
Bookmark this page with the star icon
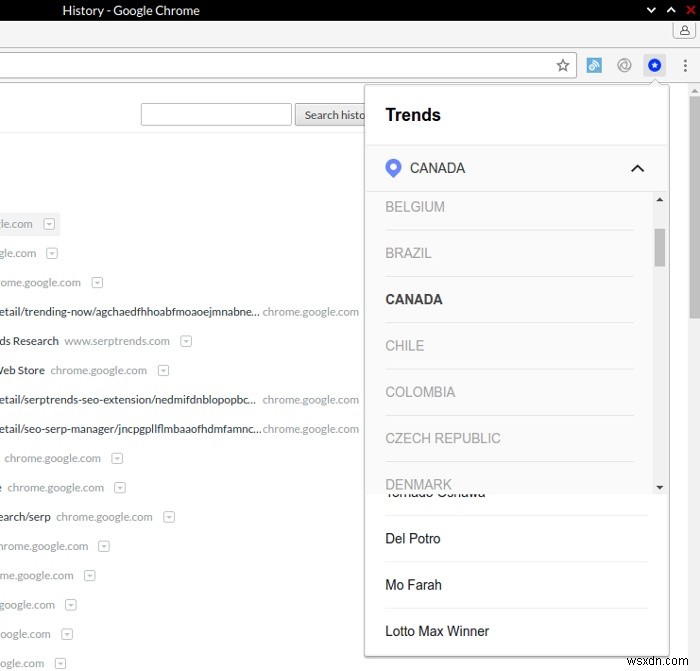click(562, 66)
